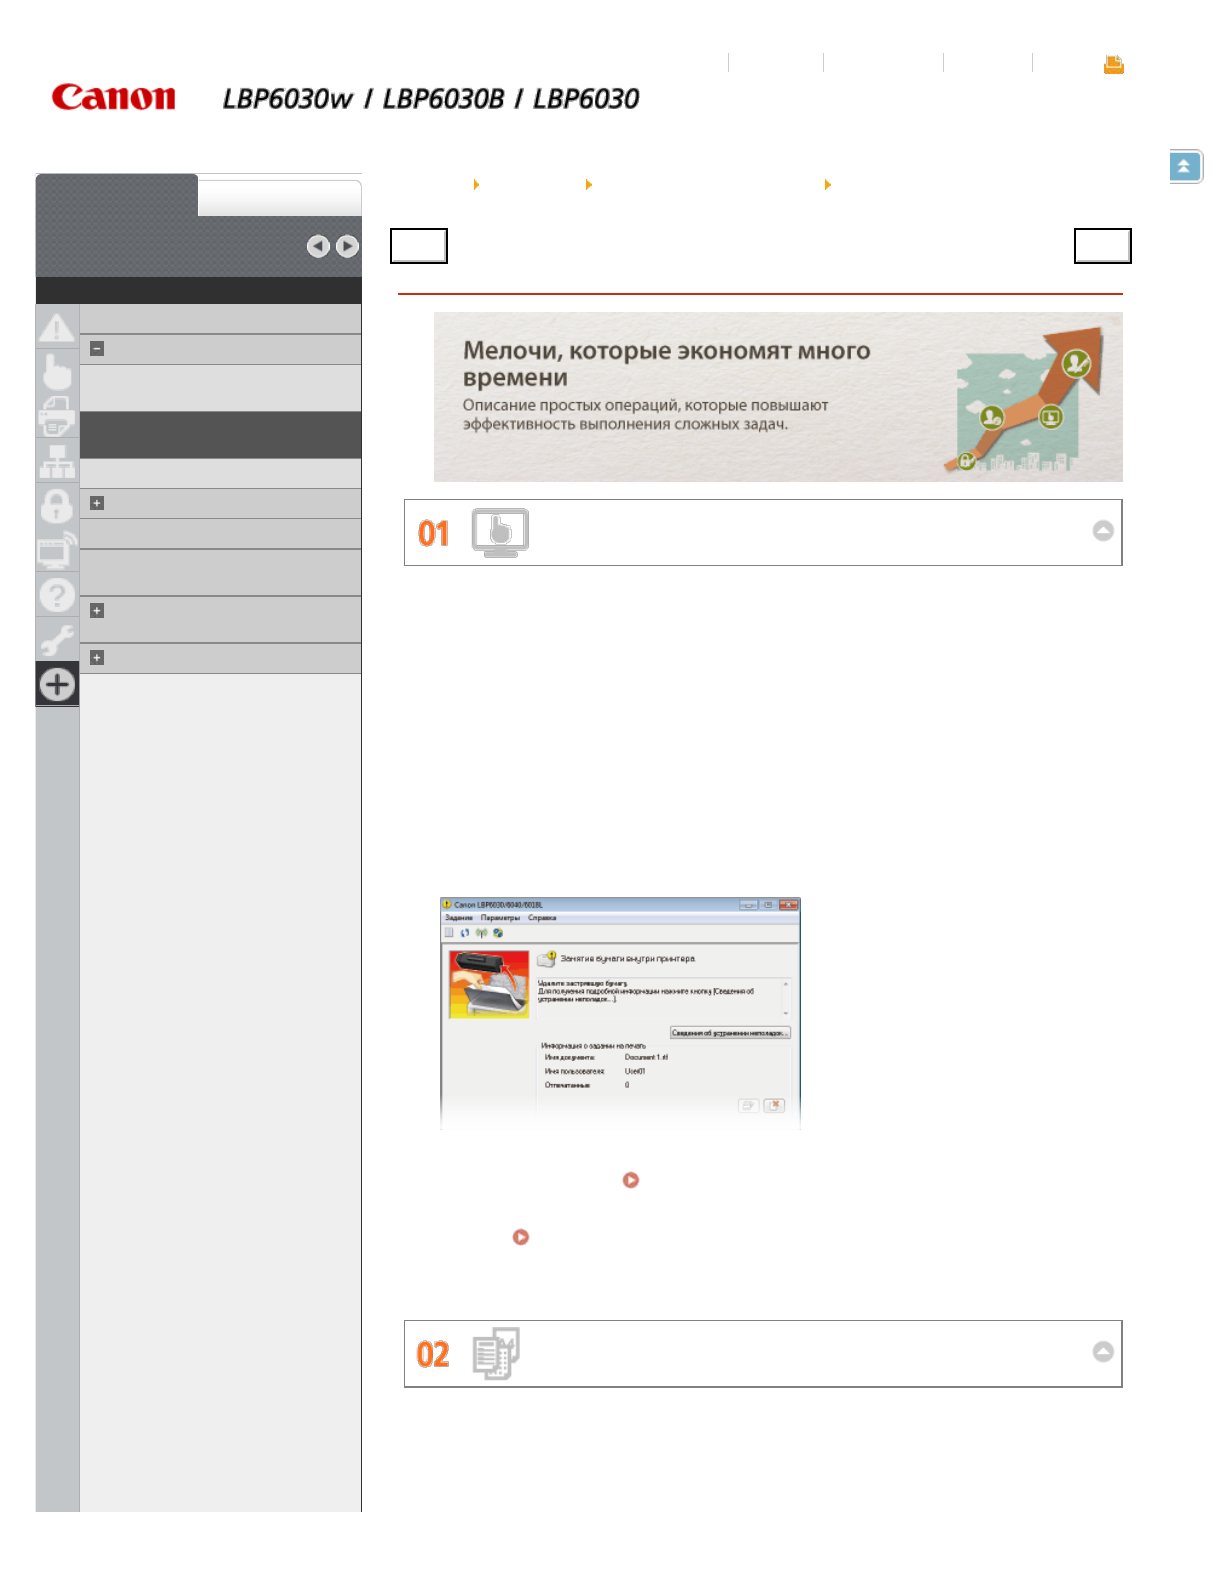Collapse the expanded tree item with minus box

97,349
